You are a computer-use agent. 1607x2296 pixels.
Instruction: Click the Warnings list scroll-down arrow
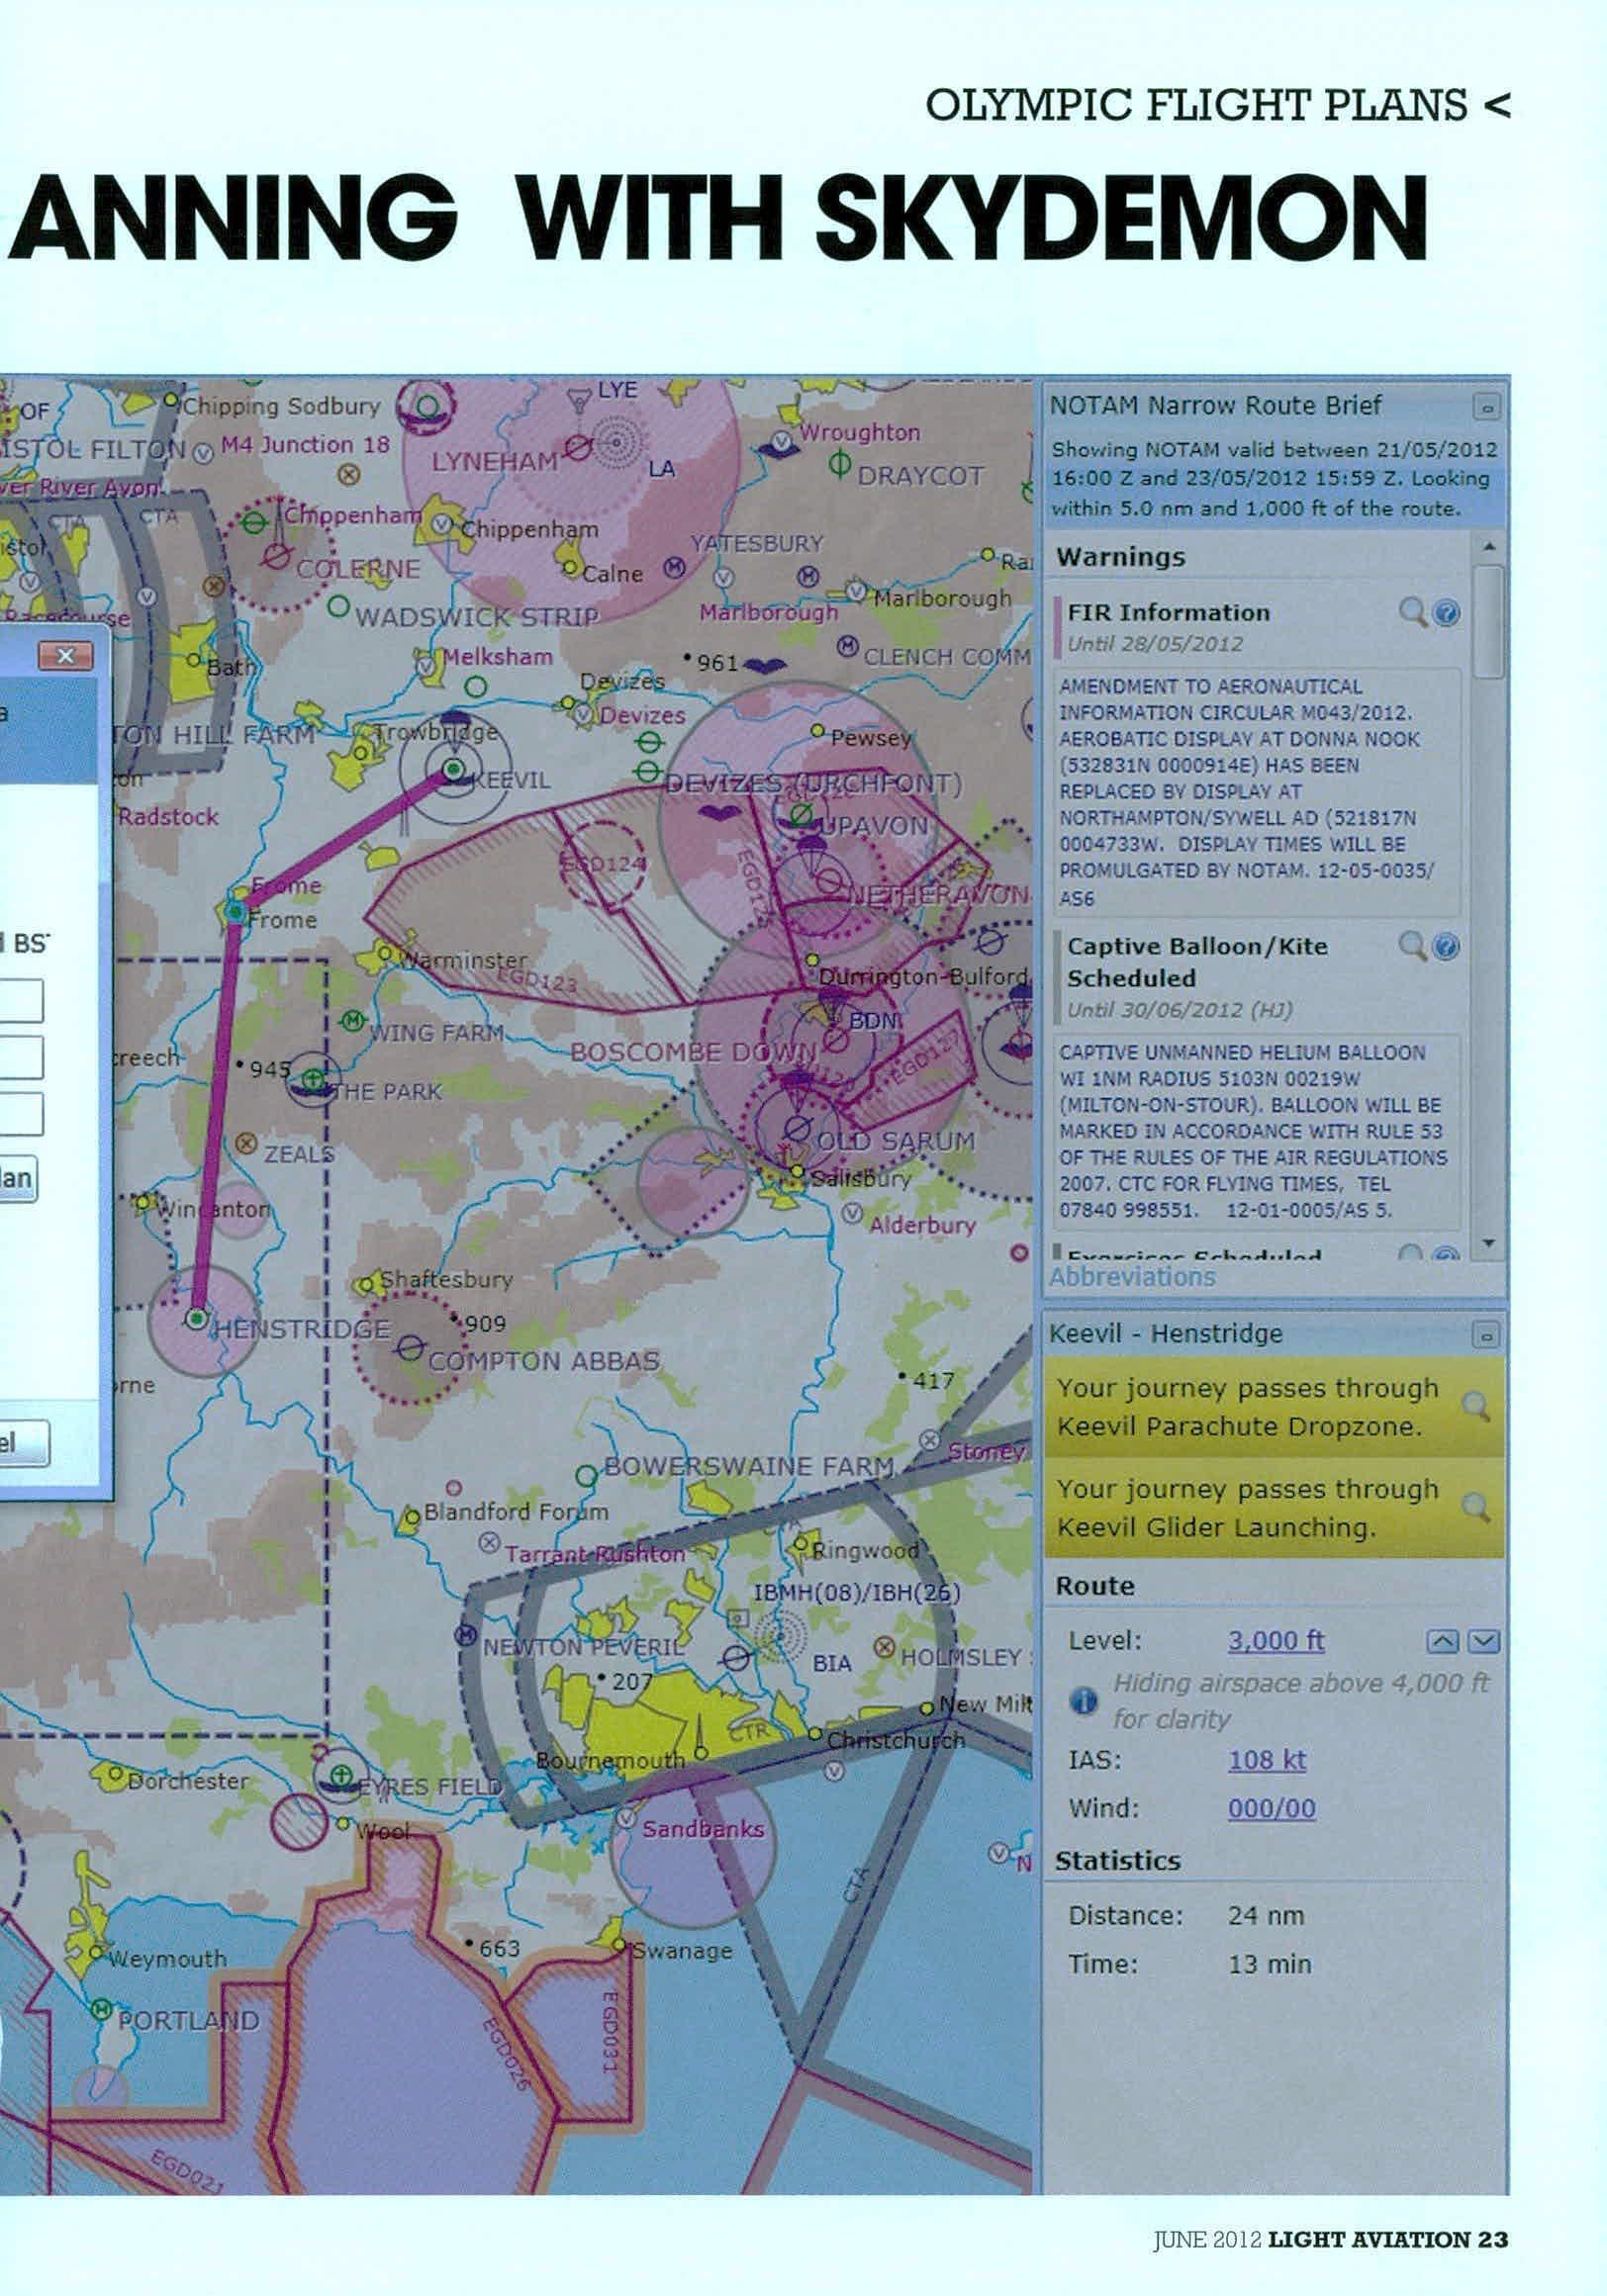[x=1488, y=1243]
